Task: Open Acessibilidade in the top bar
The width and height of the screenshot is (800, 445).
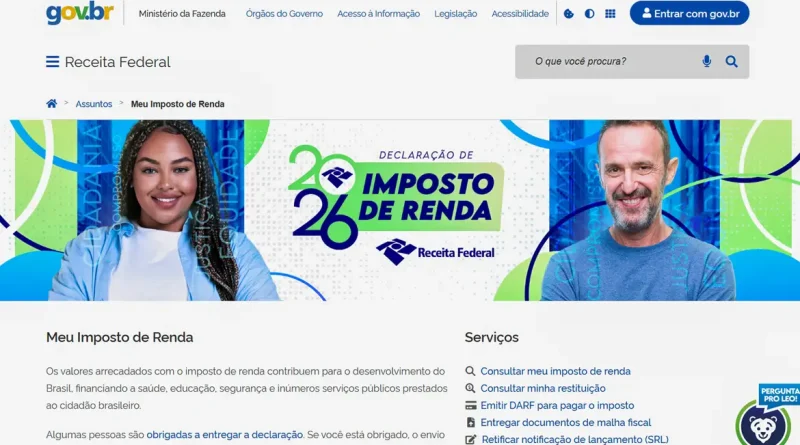Action: click(x=520, y=14)
